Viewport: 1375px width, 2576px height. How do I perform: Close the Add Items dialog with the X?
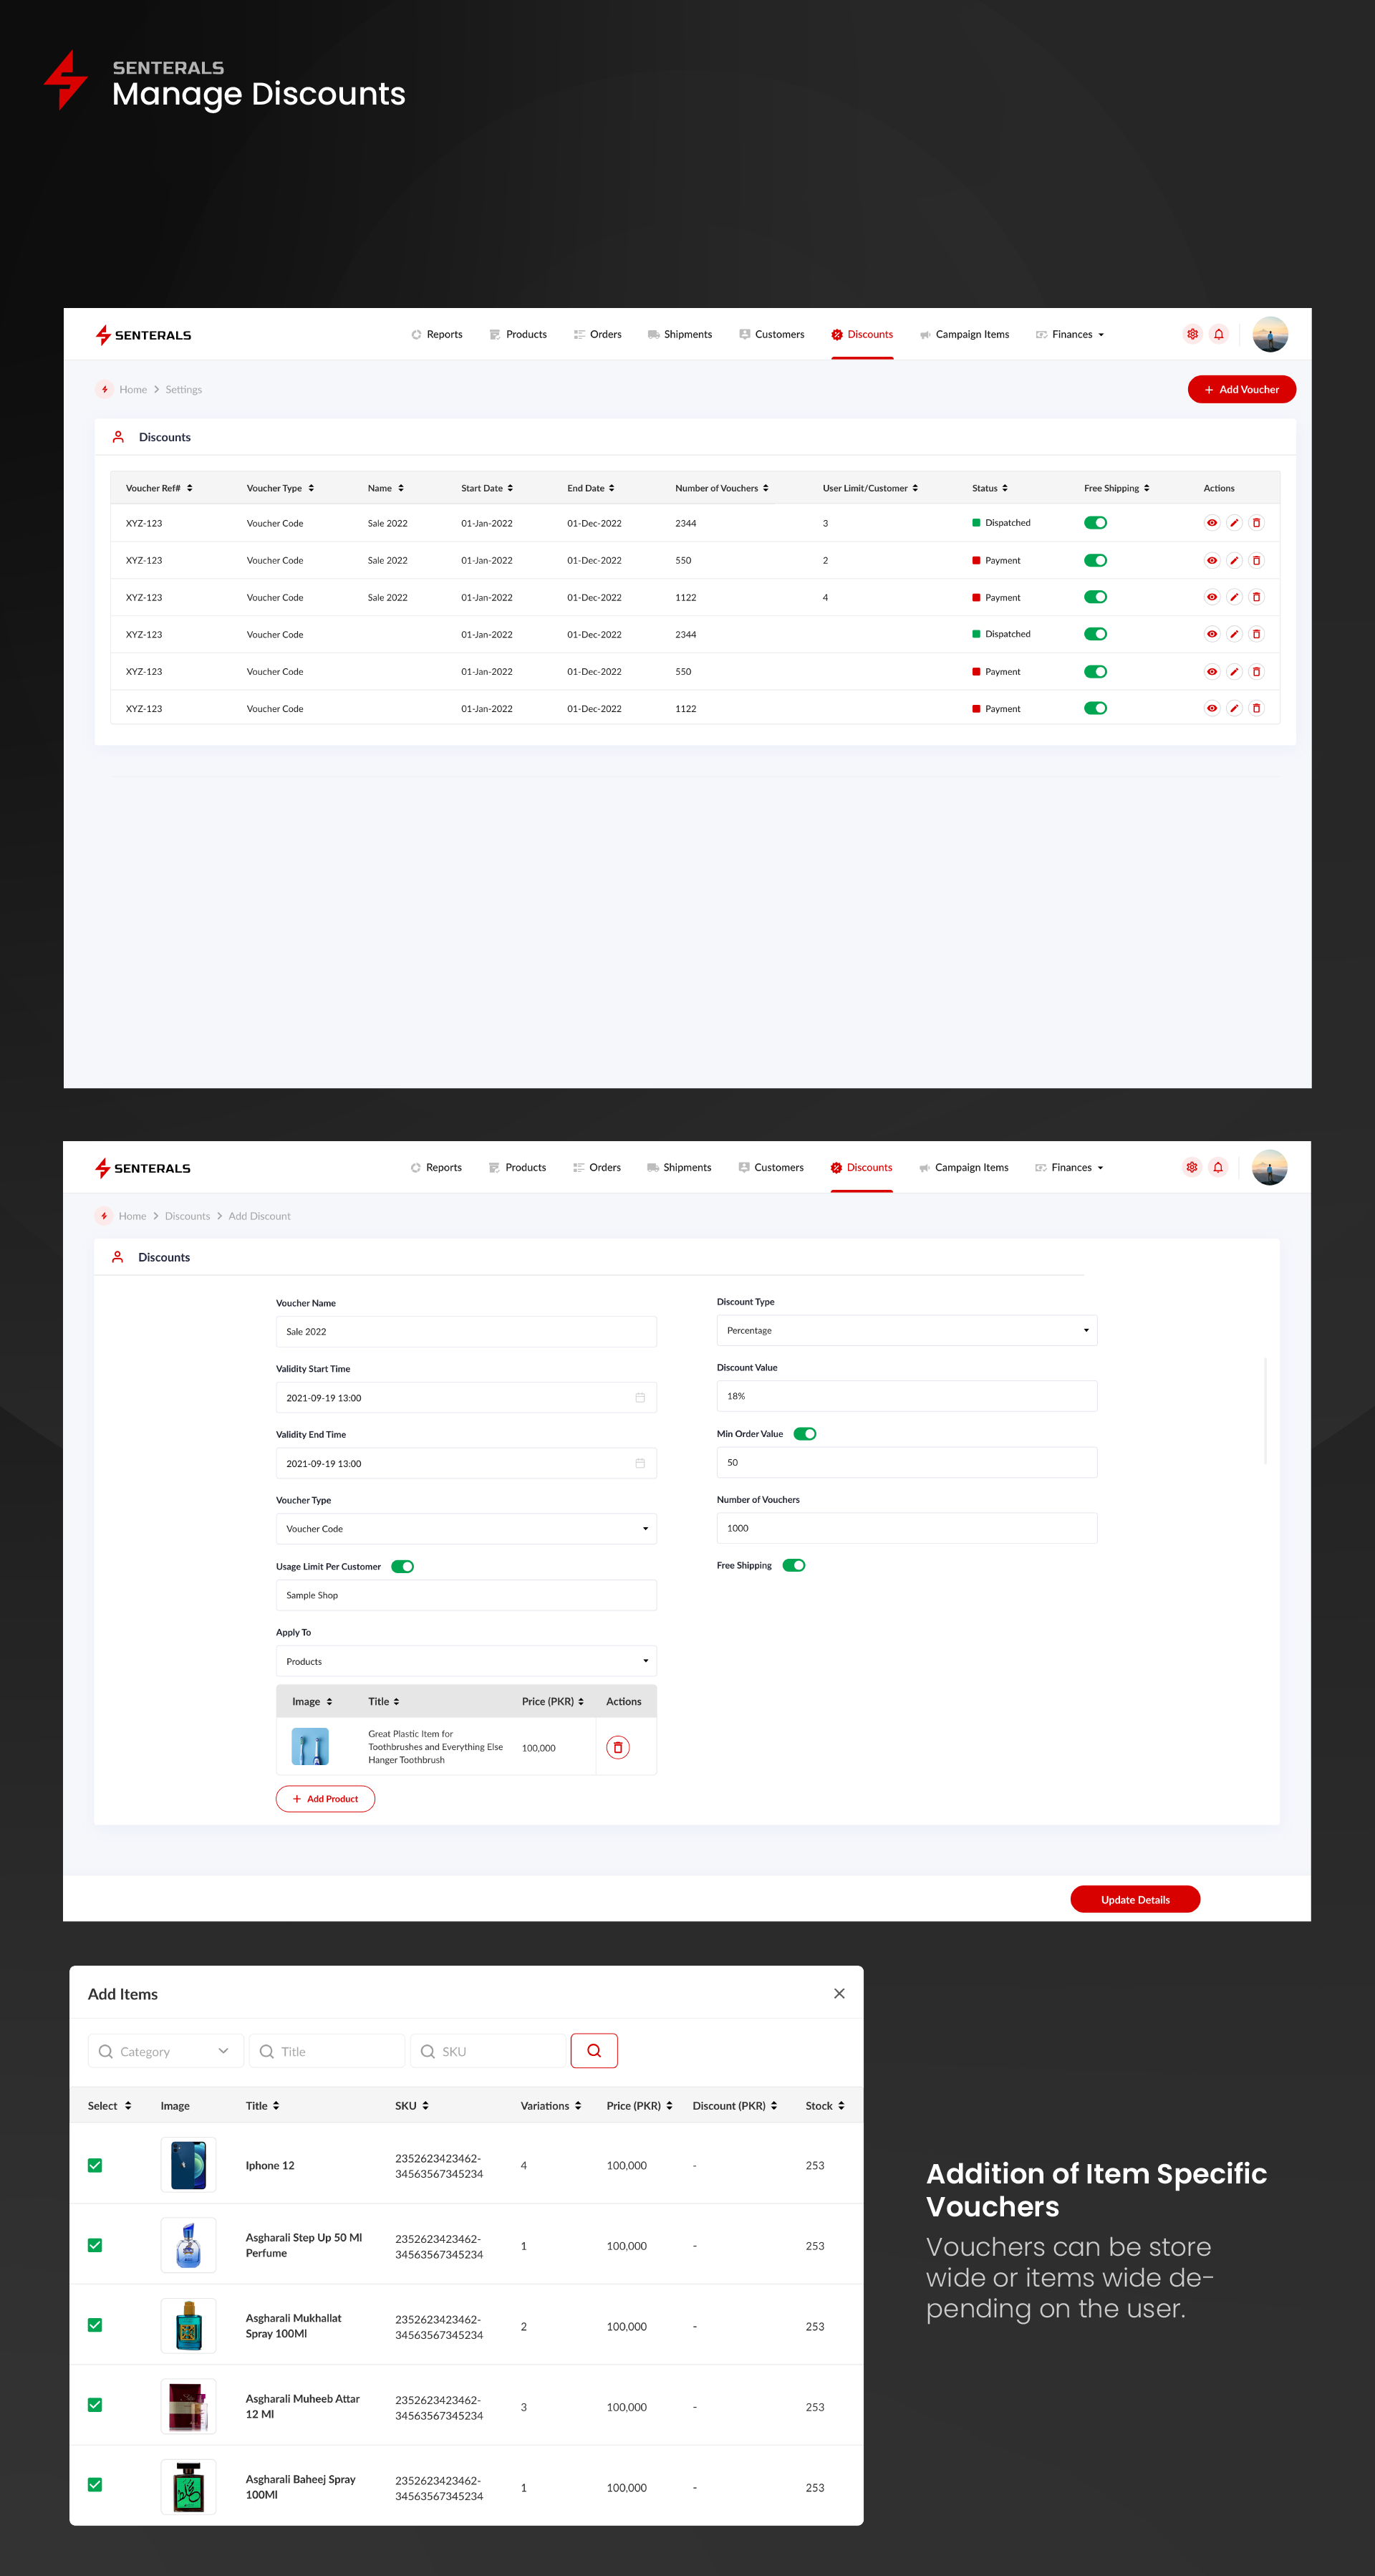tap(839, 1993)
